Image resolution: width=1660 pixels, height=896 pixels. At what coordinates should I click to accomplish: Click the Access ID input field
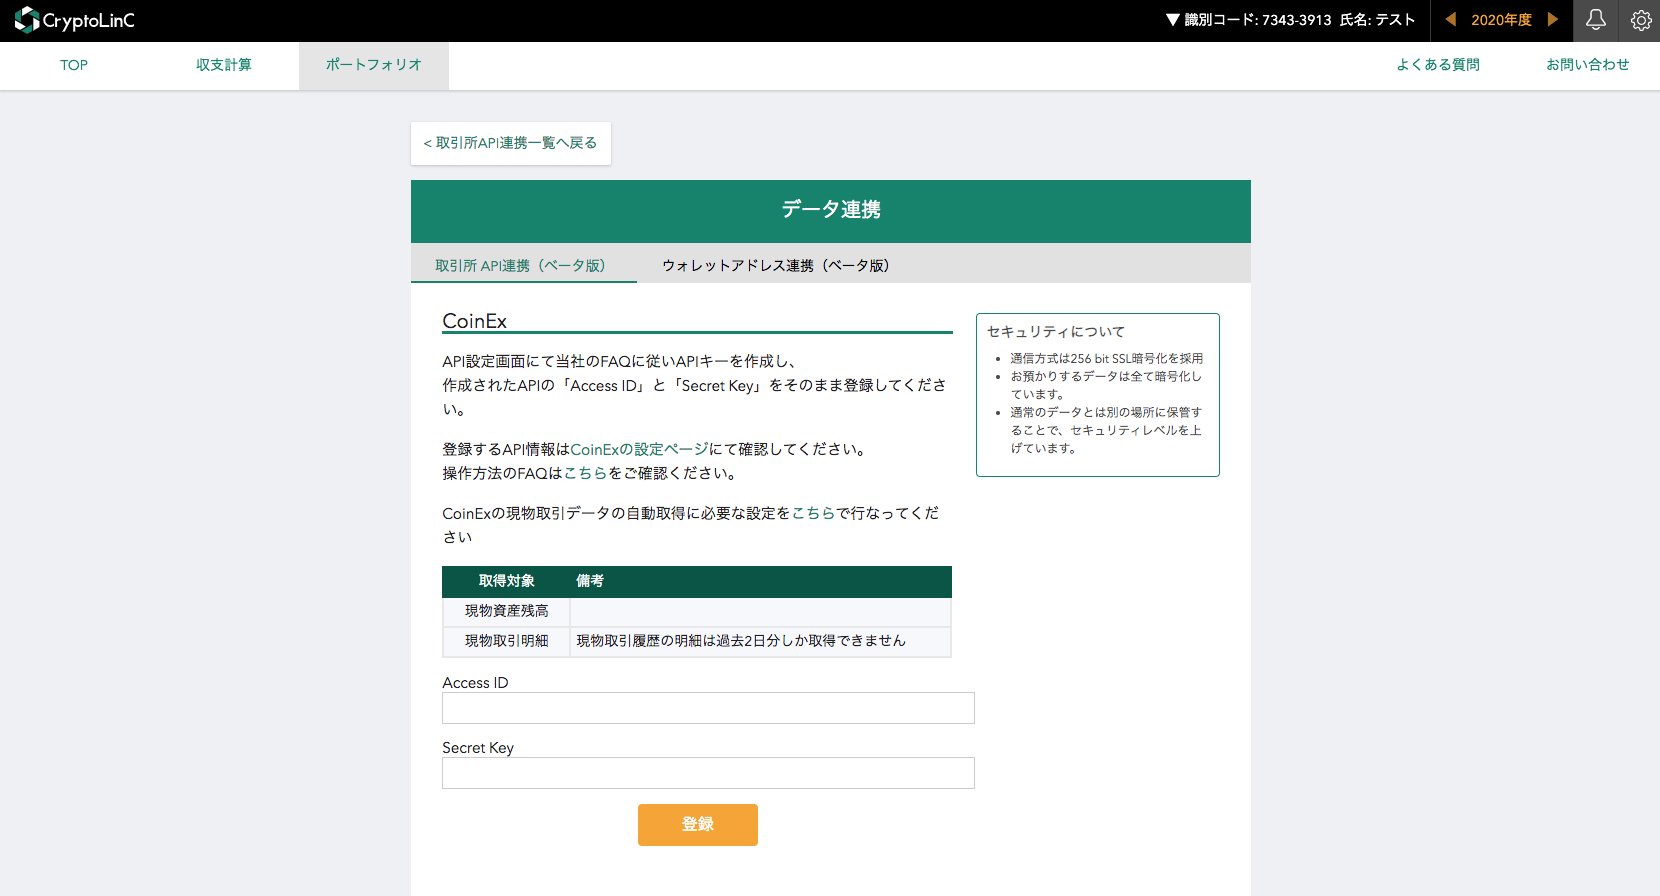point(708,708)
